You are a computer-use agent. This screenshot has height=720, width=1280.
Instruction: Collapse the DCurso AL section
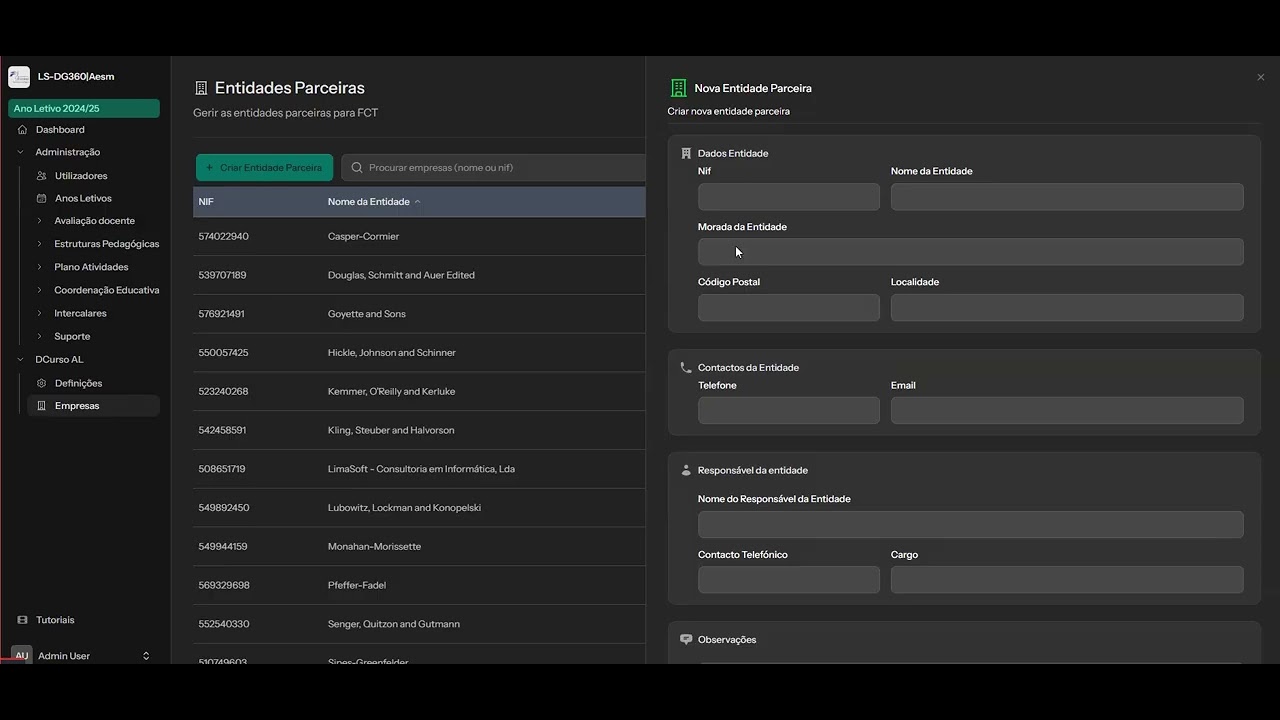pyautogui.click(x=21, y=360)
